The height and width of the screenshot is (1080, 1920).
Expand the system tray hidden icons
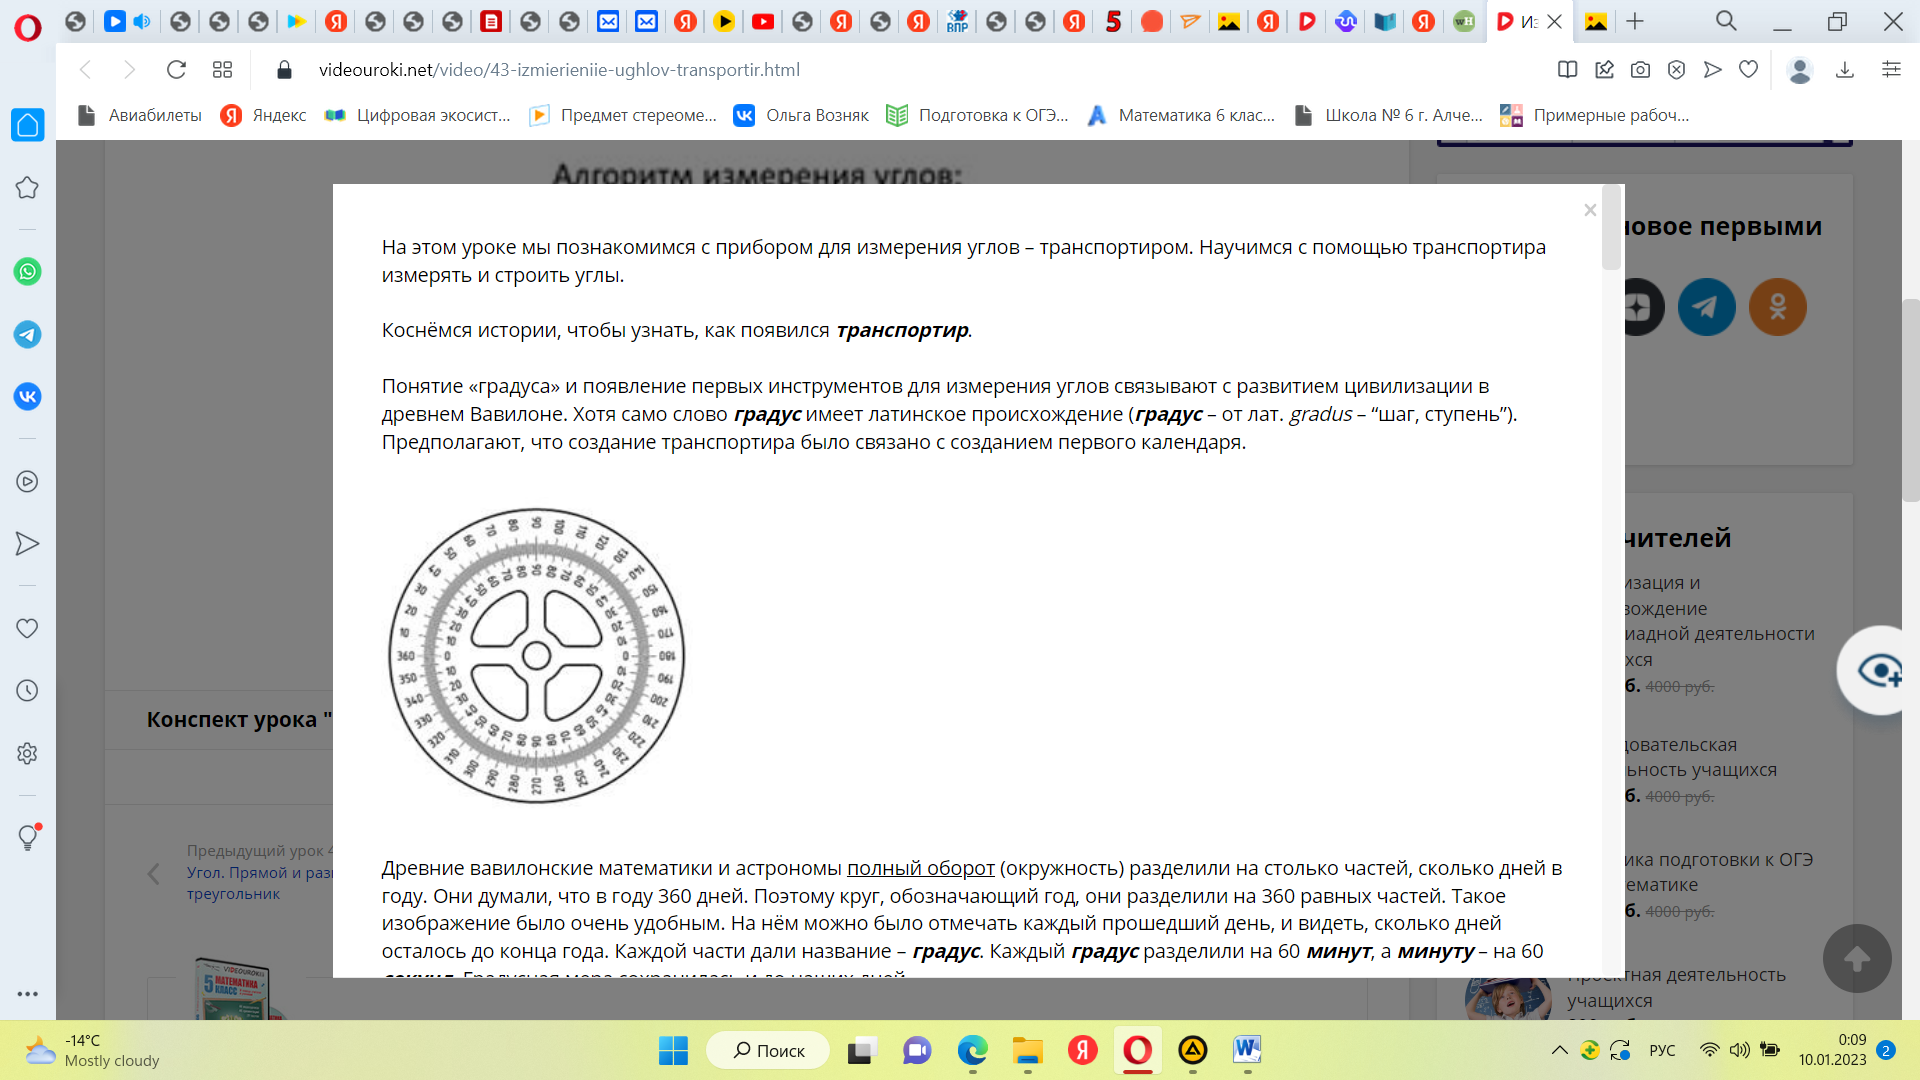pos(1559,1051)
